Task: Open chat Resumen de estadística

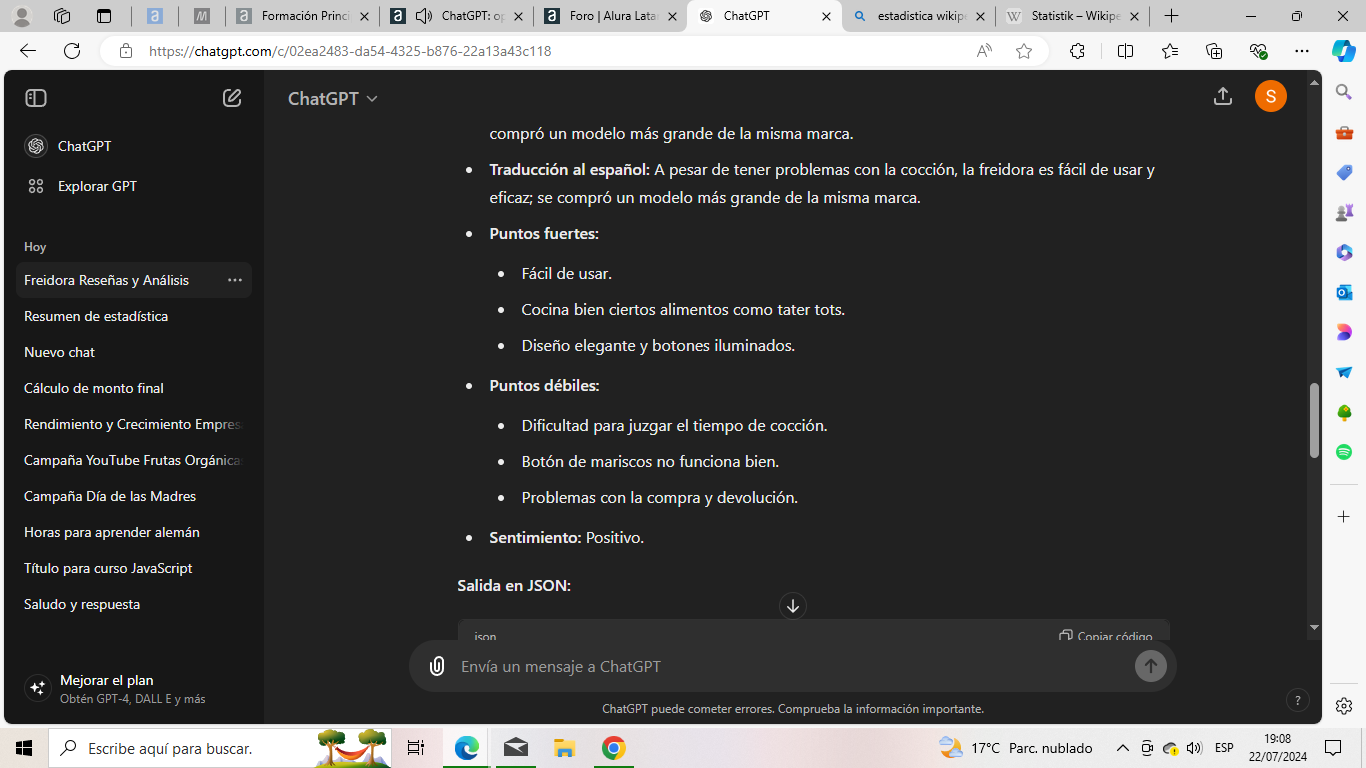Action: pos(134,316)
